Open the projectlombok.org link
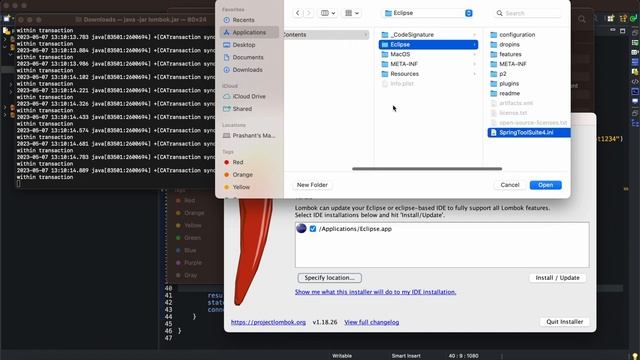This screenshot has width=640, height=360. click(x=268, y=322)
